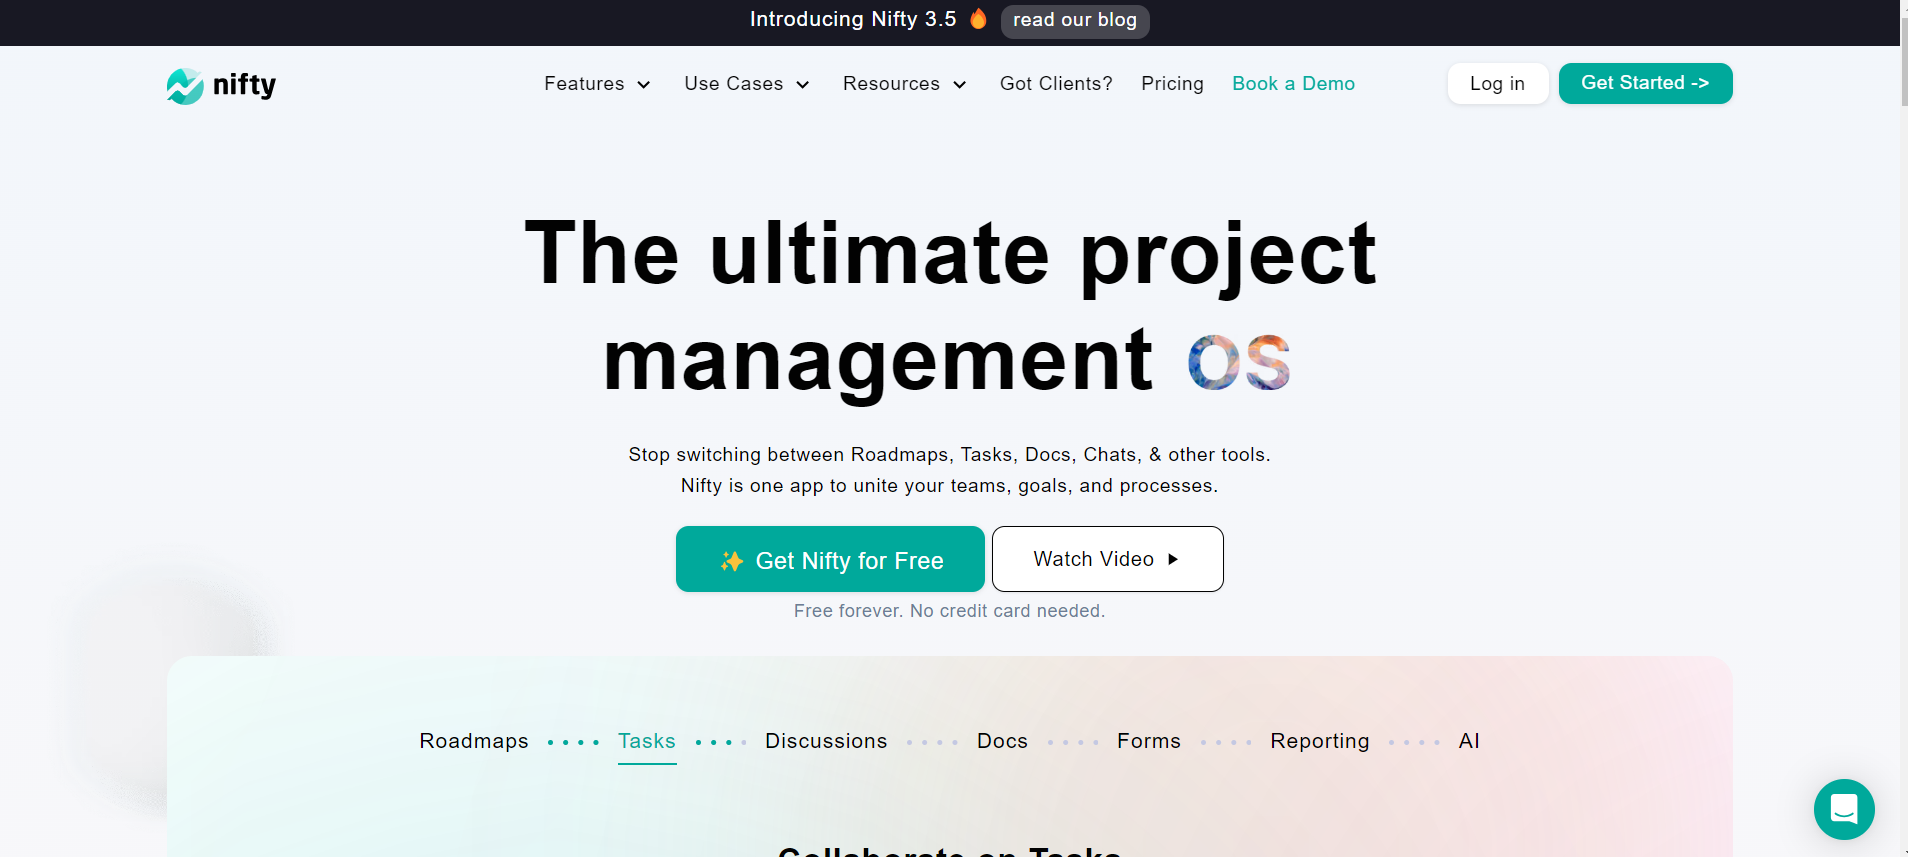Expand the Resources dropdown chevron
Viewport: 1908px width, 857px height.
[960, 85]
